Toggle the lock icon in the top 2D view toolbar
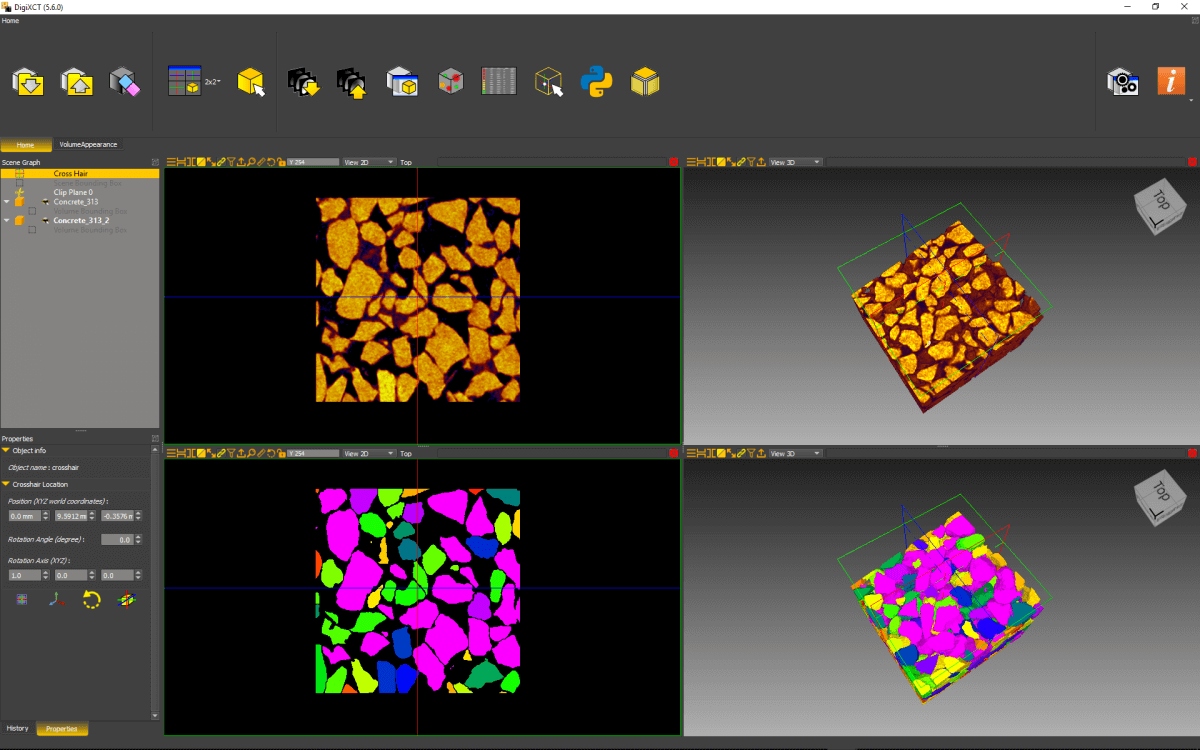The image size is (1200, 750). (281, 161)
